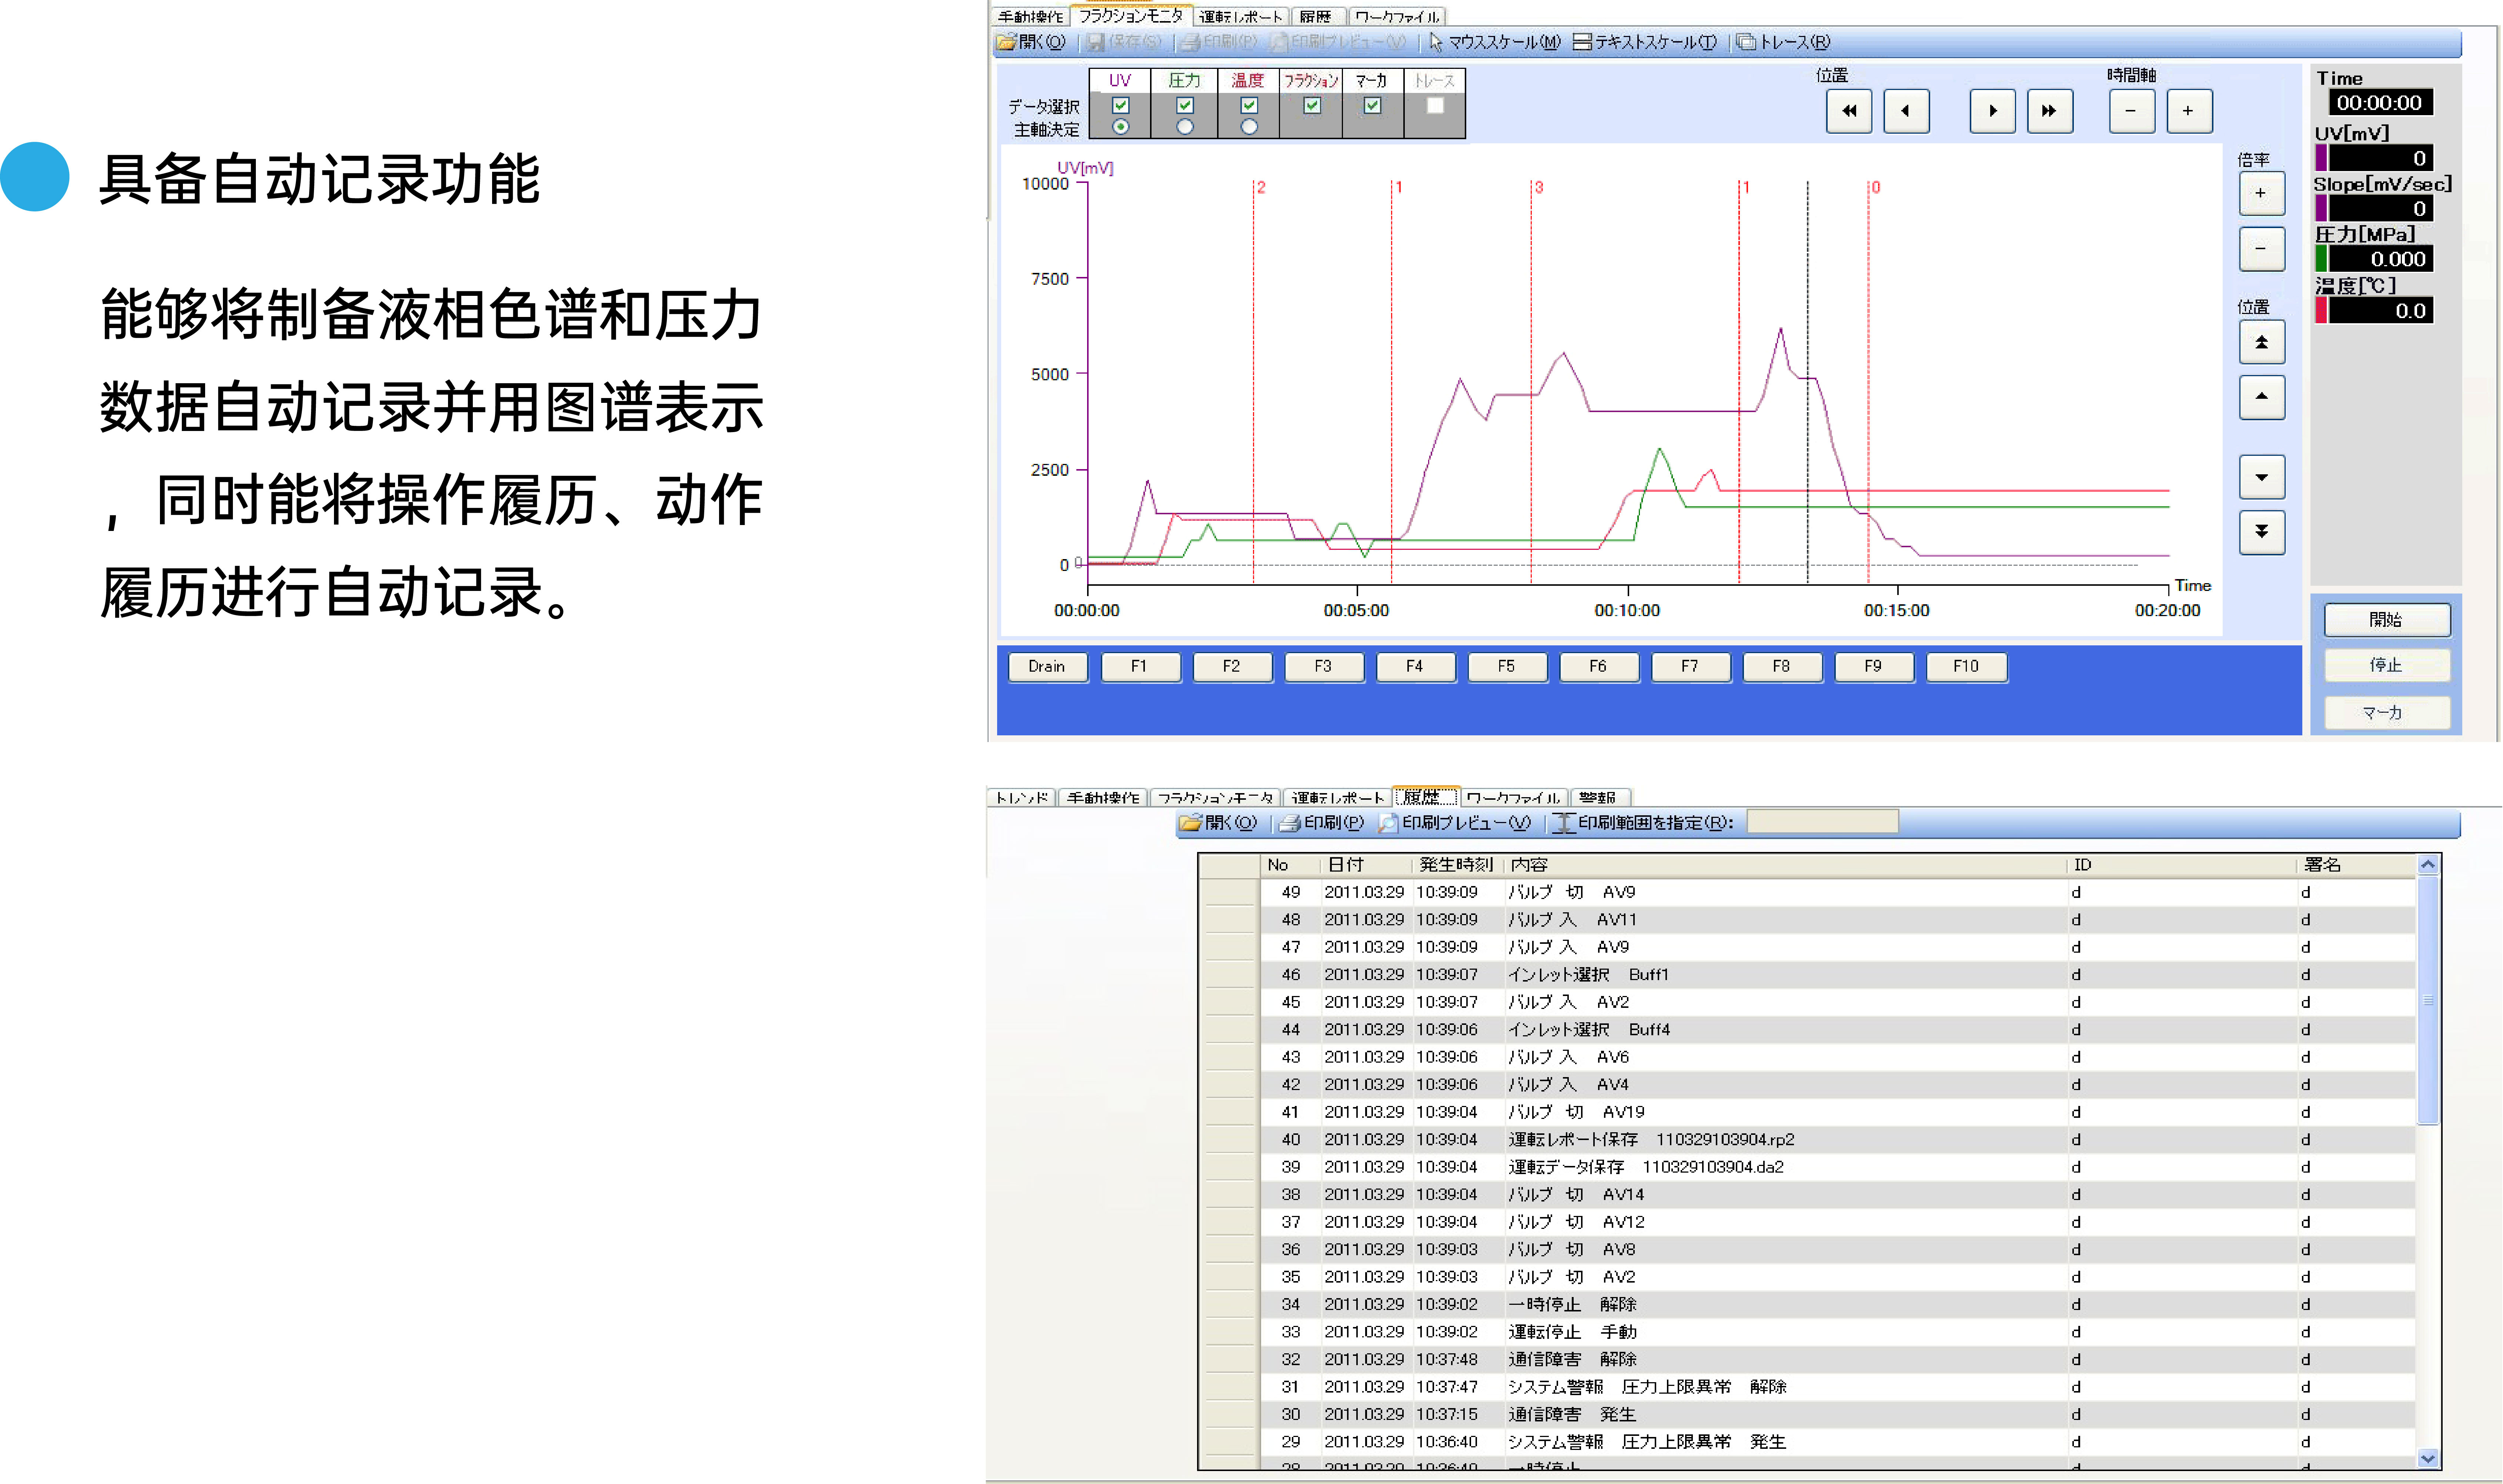2503x1484 pixels.
Task: Click the green 圧力[MPa] color indicator
Action: [2321, 259]
